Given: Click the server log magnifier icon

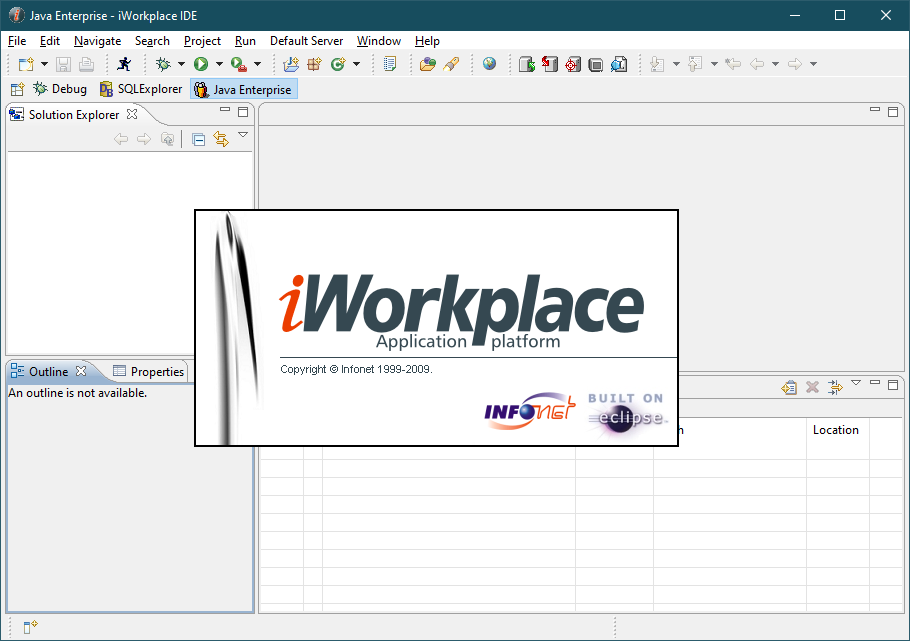Looking at the screenshot, I should pos(619,64).
